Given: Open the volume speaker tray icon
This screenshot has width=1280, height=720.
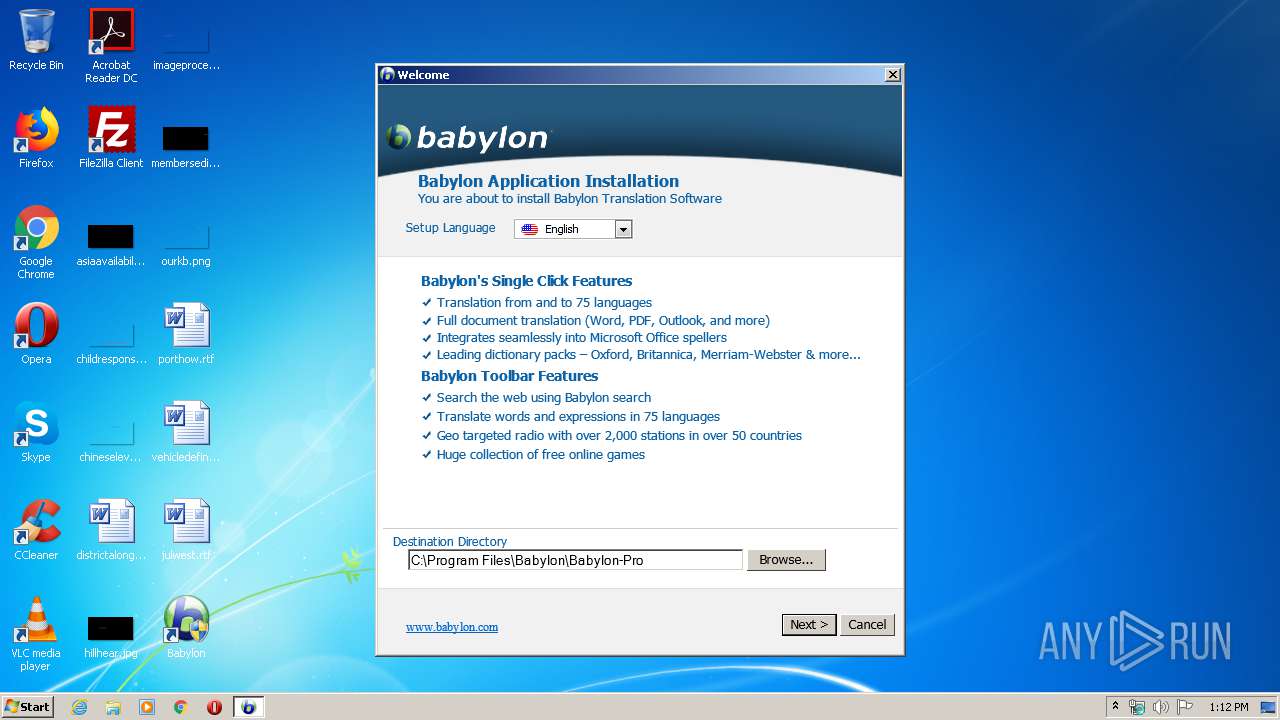Looking at the screenshot, I should coord(1161,707).
